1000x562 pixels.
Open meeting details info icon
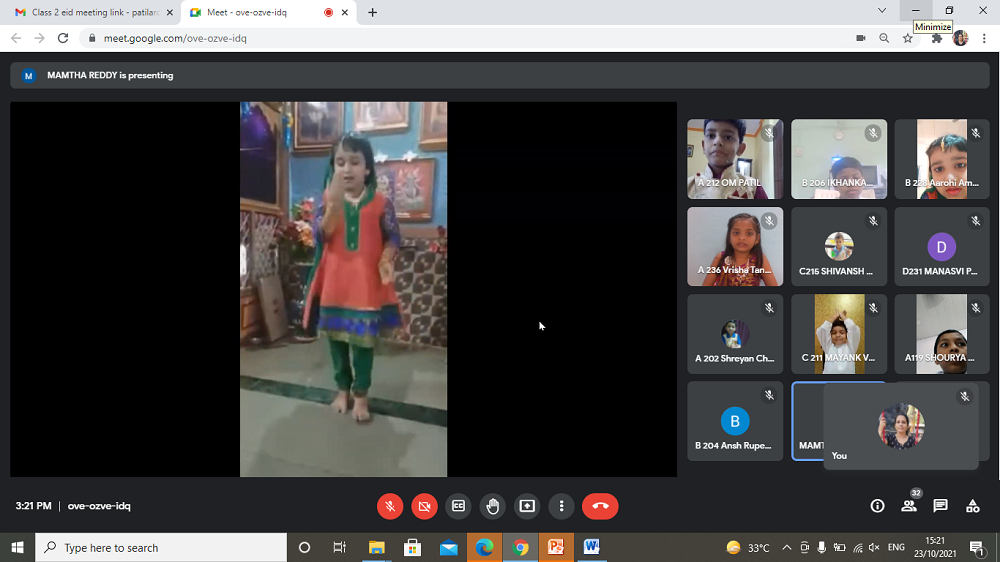[x=877, y=506]
